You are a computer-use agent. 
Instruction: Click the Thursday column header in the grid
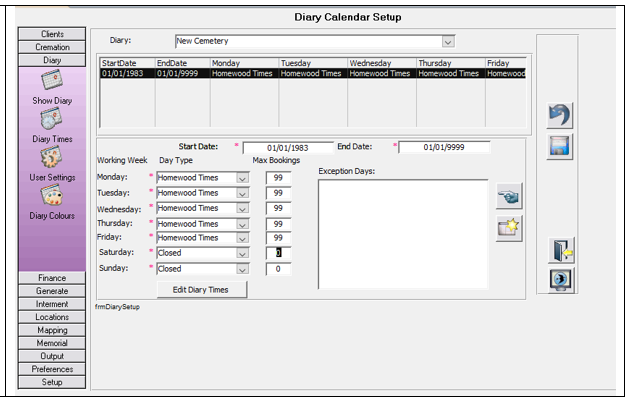click(451, 63)
